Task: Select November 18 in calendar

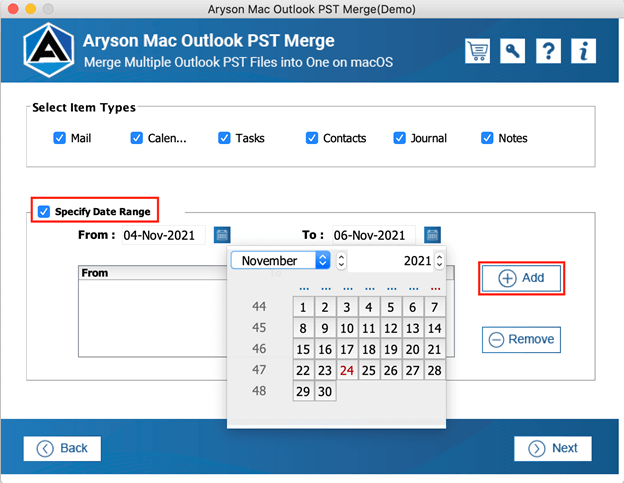Action: point(369,349)
